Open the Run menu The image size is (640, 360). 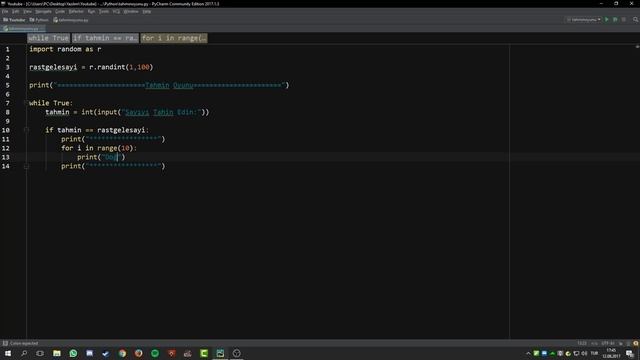[x=91, y=11]
